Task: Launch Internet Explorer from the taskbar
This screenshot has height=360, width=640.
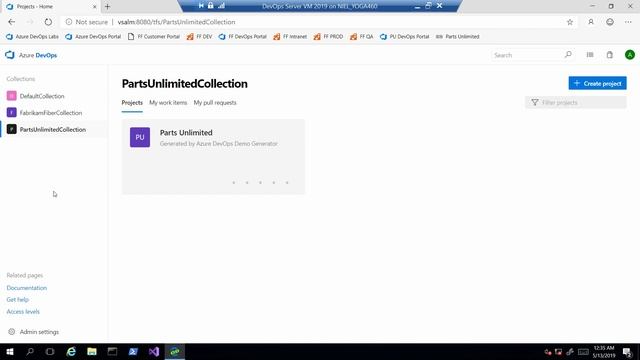Action: [71, 351]
